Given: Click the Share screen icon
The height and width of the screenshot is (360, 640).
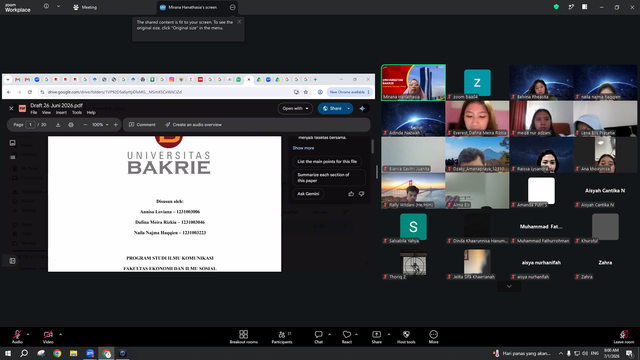Looking at the screenshot, I should pyautogui.click(x=376, y=337).
